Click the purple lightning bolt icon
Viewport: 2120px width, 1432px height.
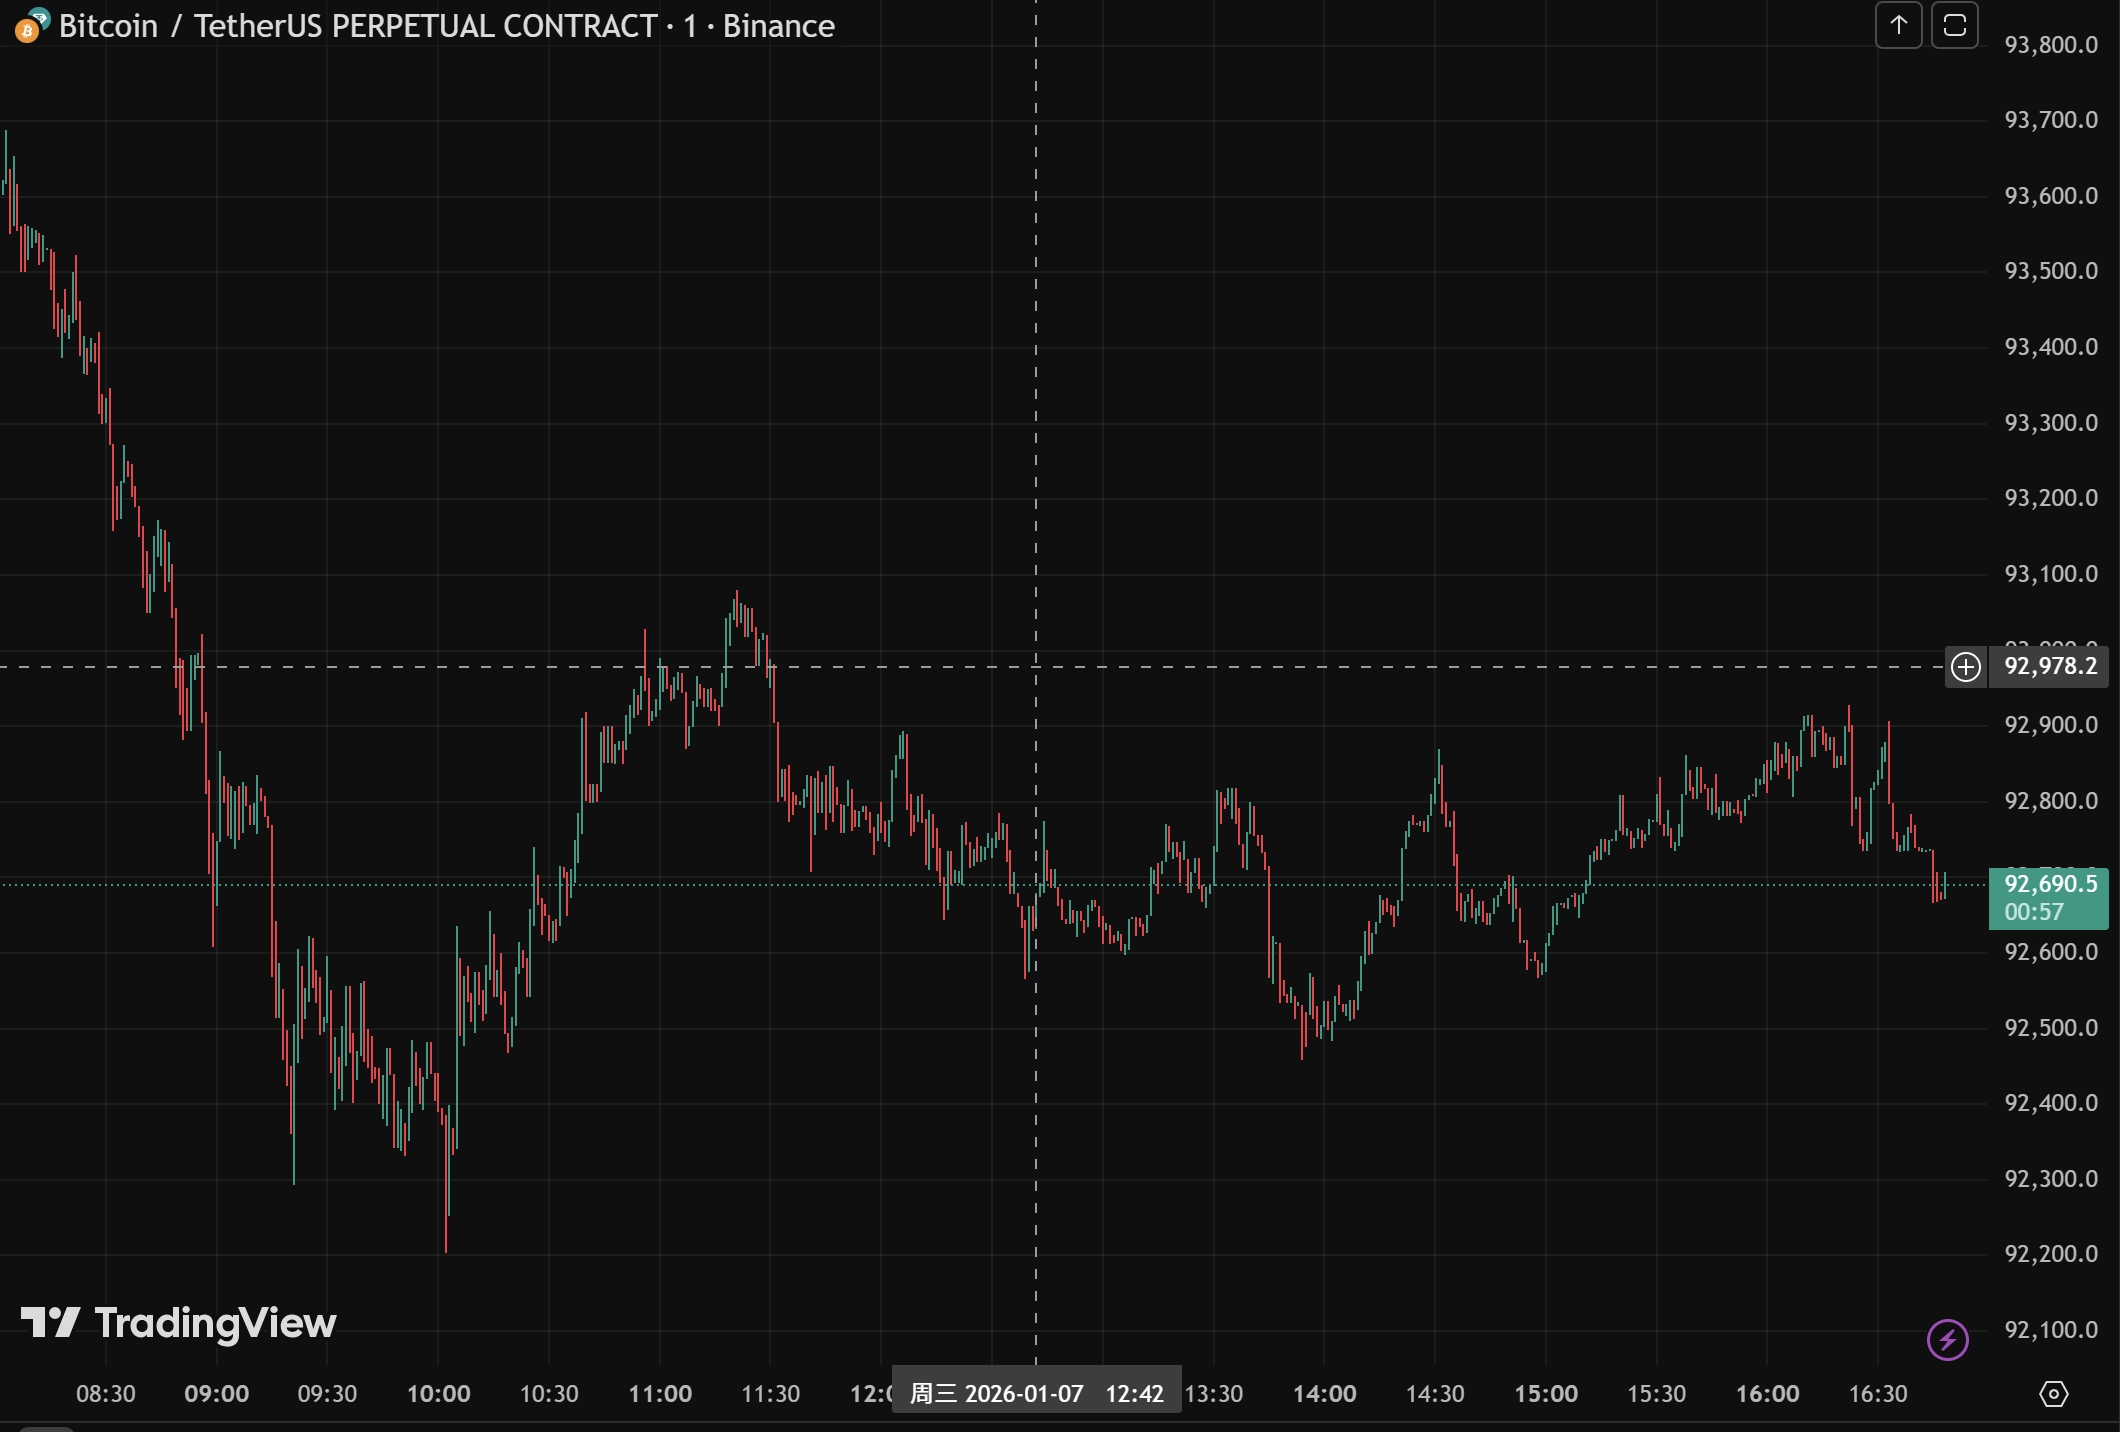(x=1947, y=1340)
